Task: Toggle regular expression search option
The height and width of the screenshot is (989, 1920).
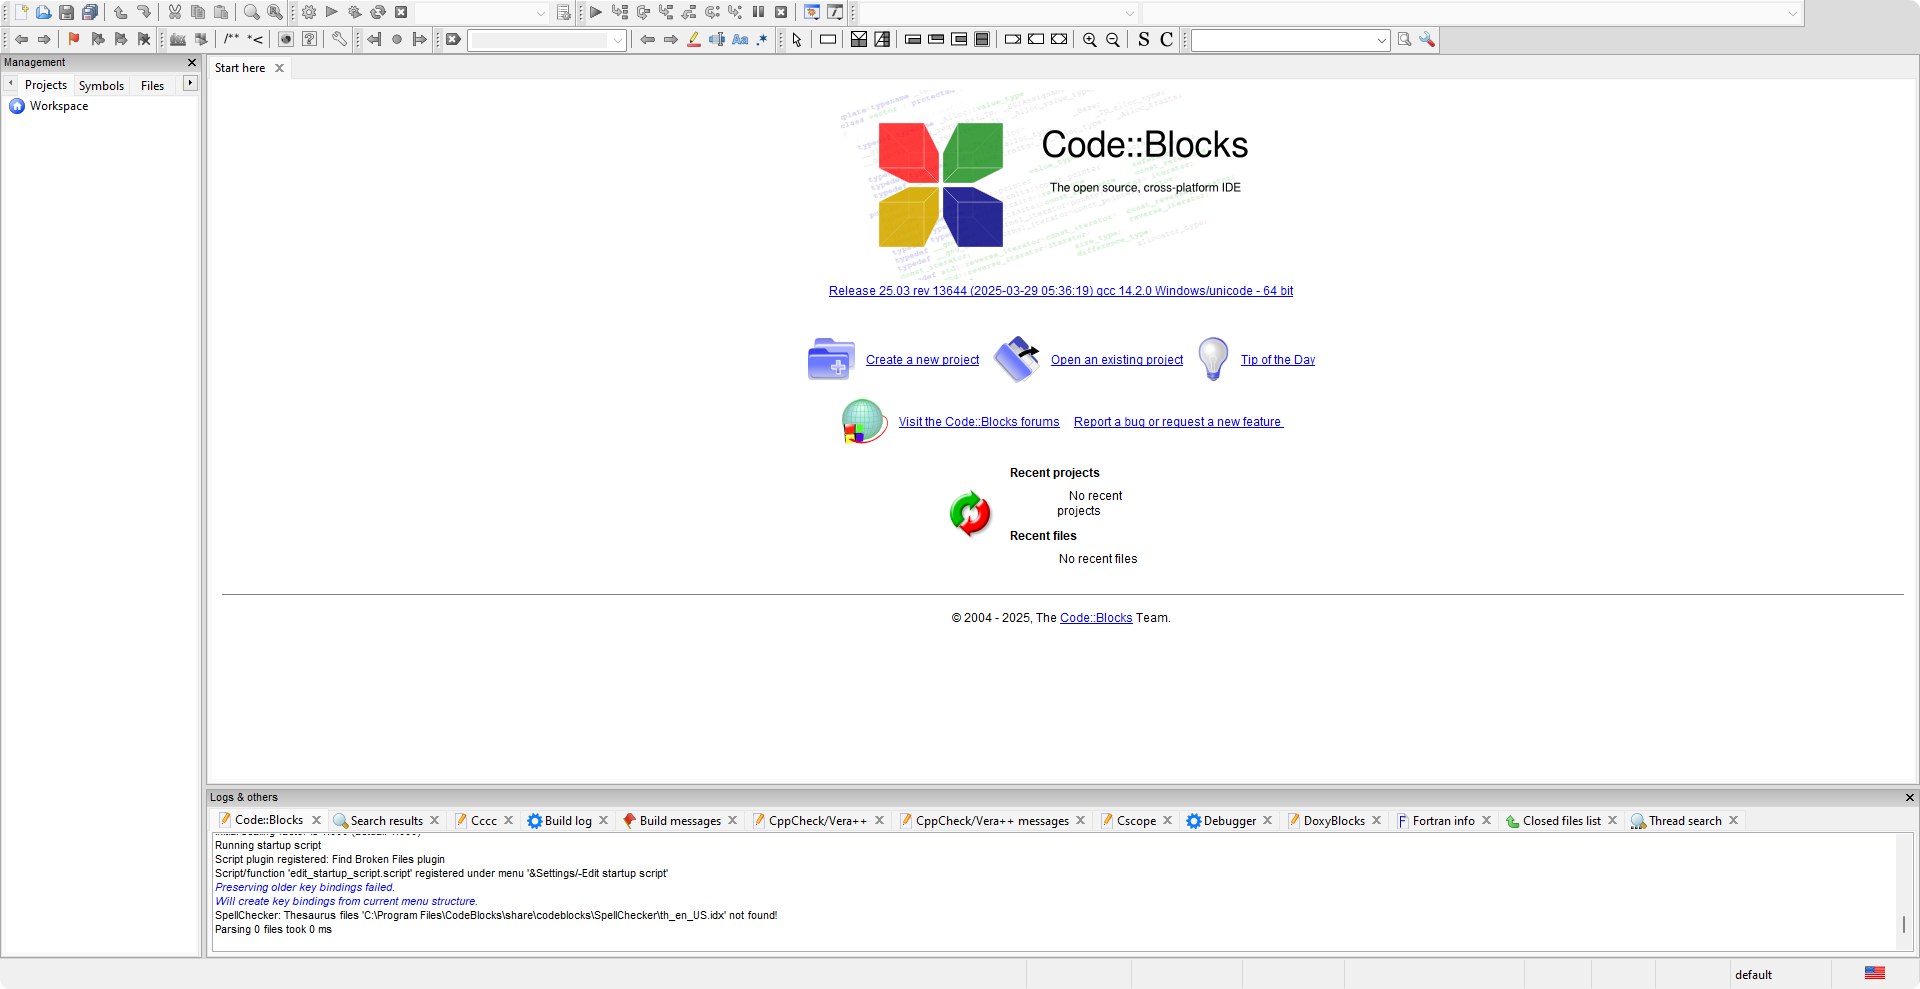Action: [763, 39]
